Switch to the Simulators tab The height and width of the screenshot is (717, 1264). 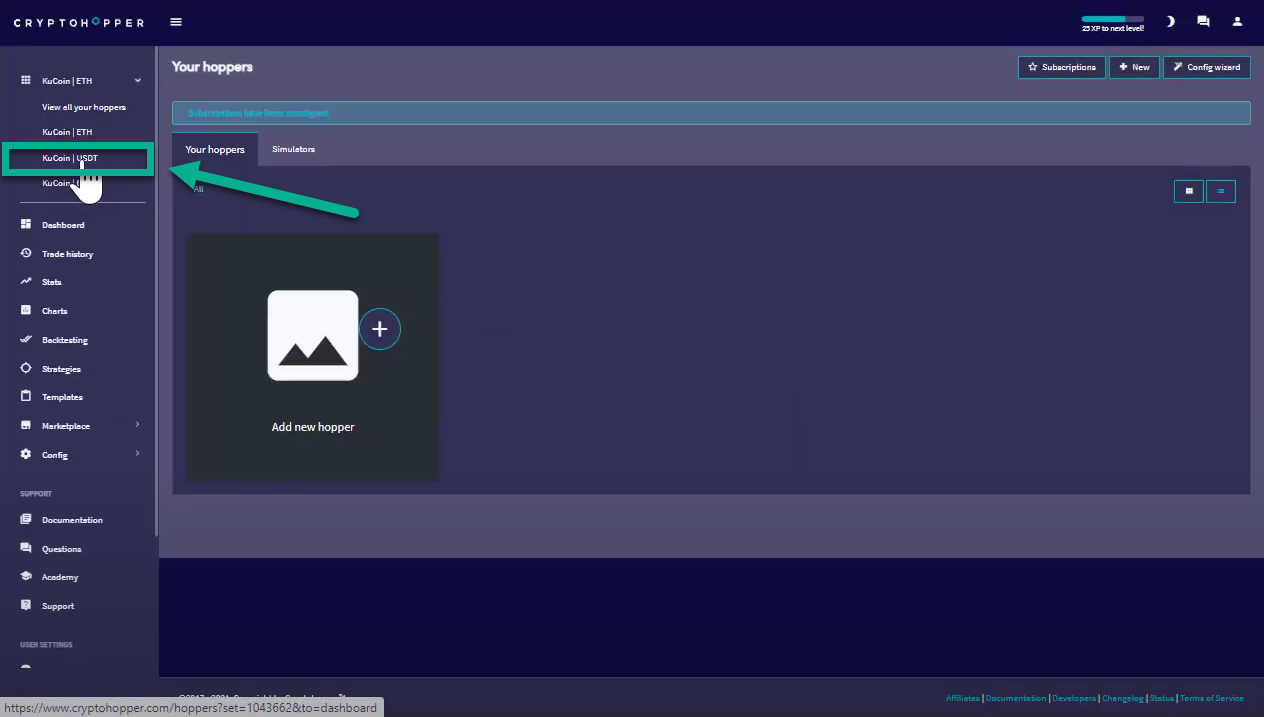(293, 149)
